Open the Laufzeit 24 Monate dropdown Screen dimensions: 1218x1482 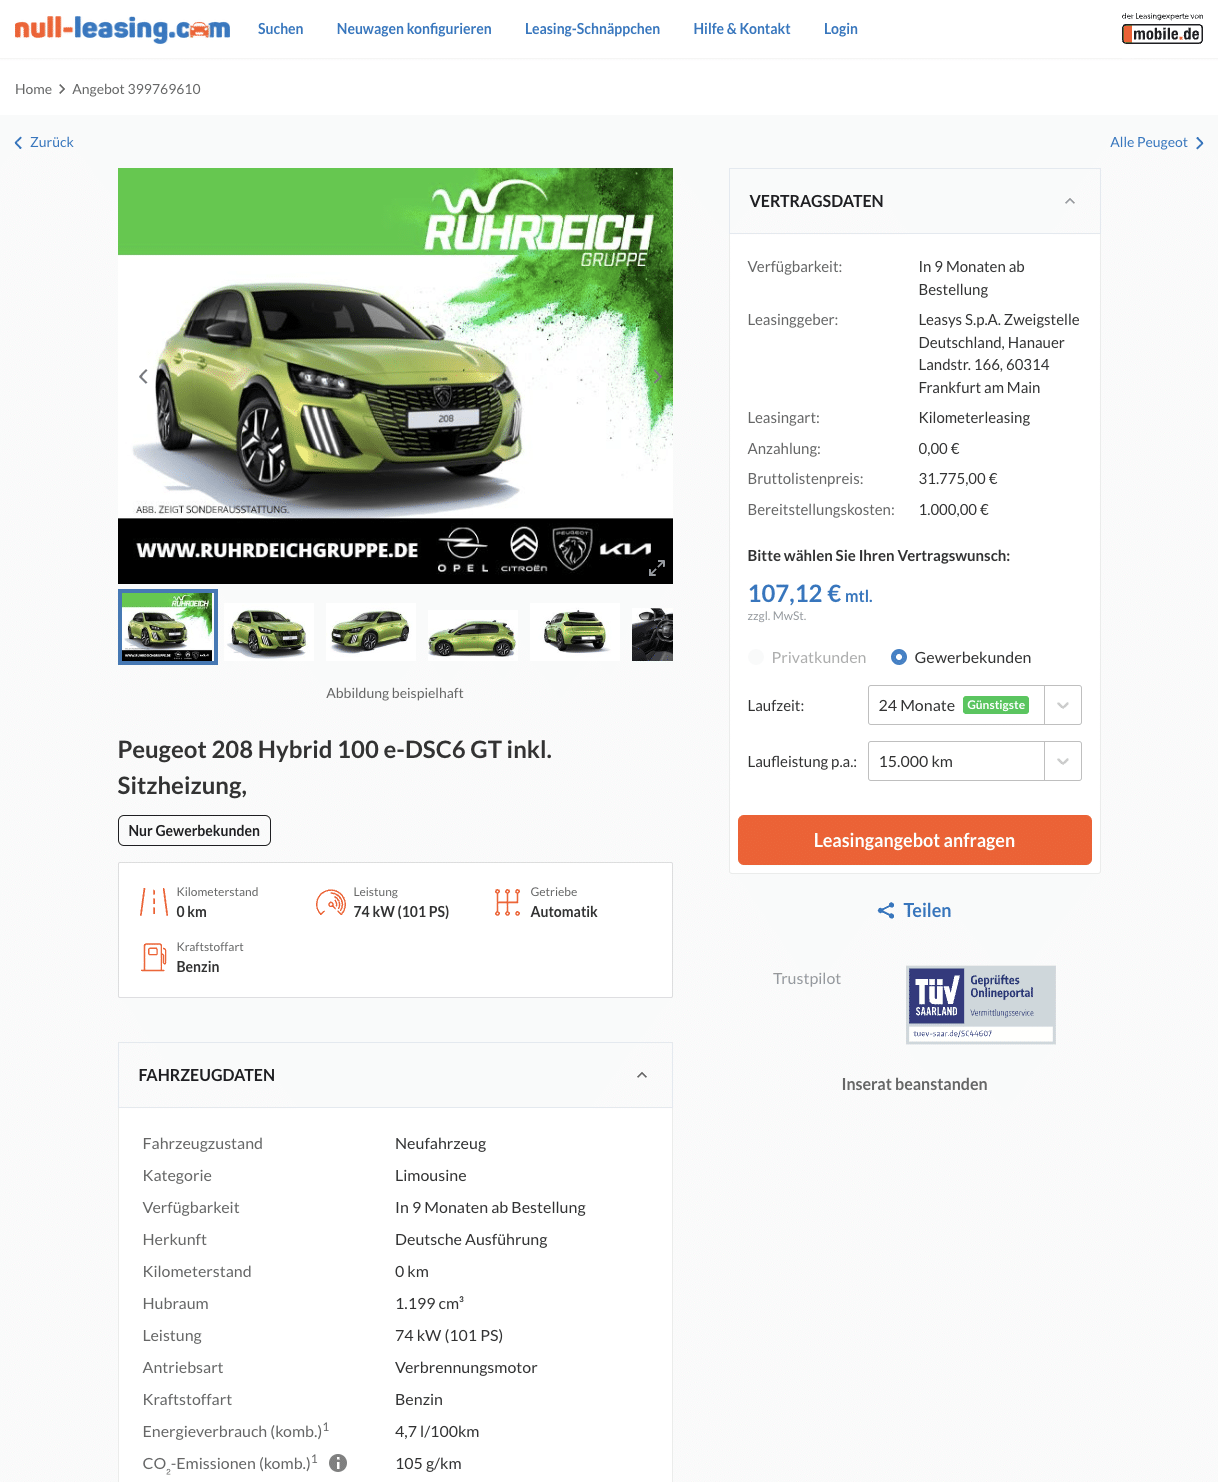point(974,705)
